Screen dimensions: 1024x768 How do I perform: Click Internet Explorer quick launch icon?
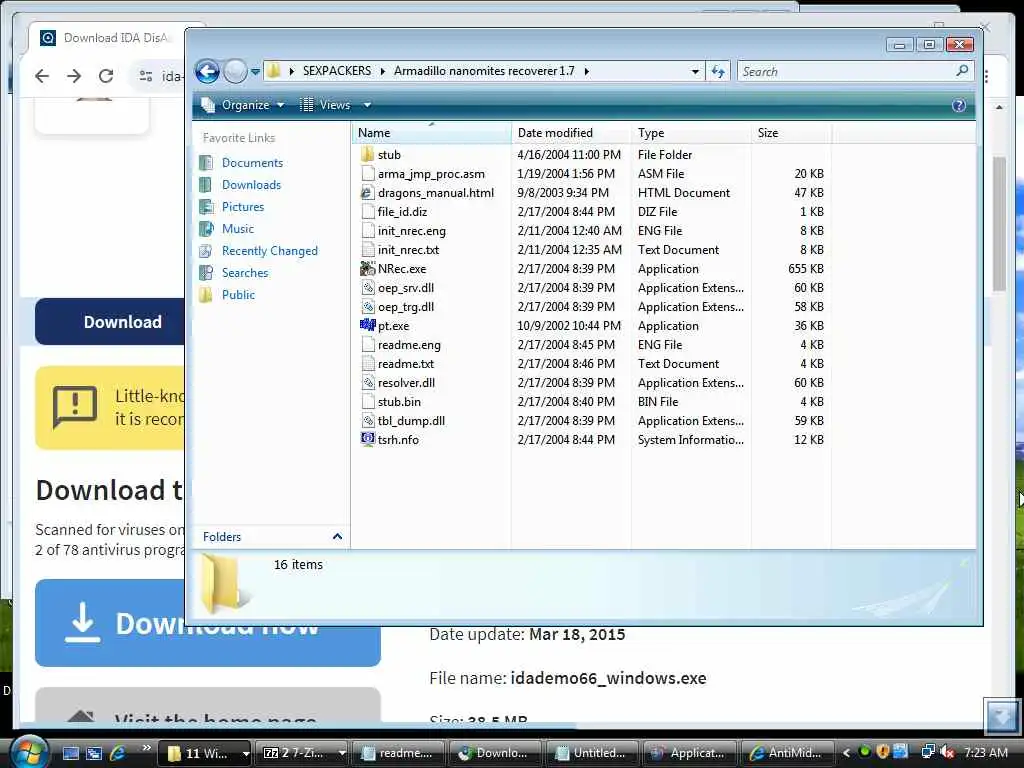(x=118, y=753)
